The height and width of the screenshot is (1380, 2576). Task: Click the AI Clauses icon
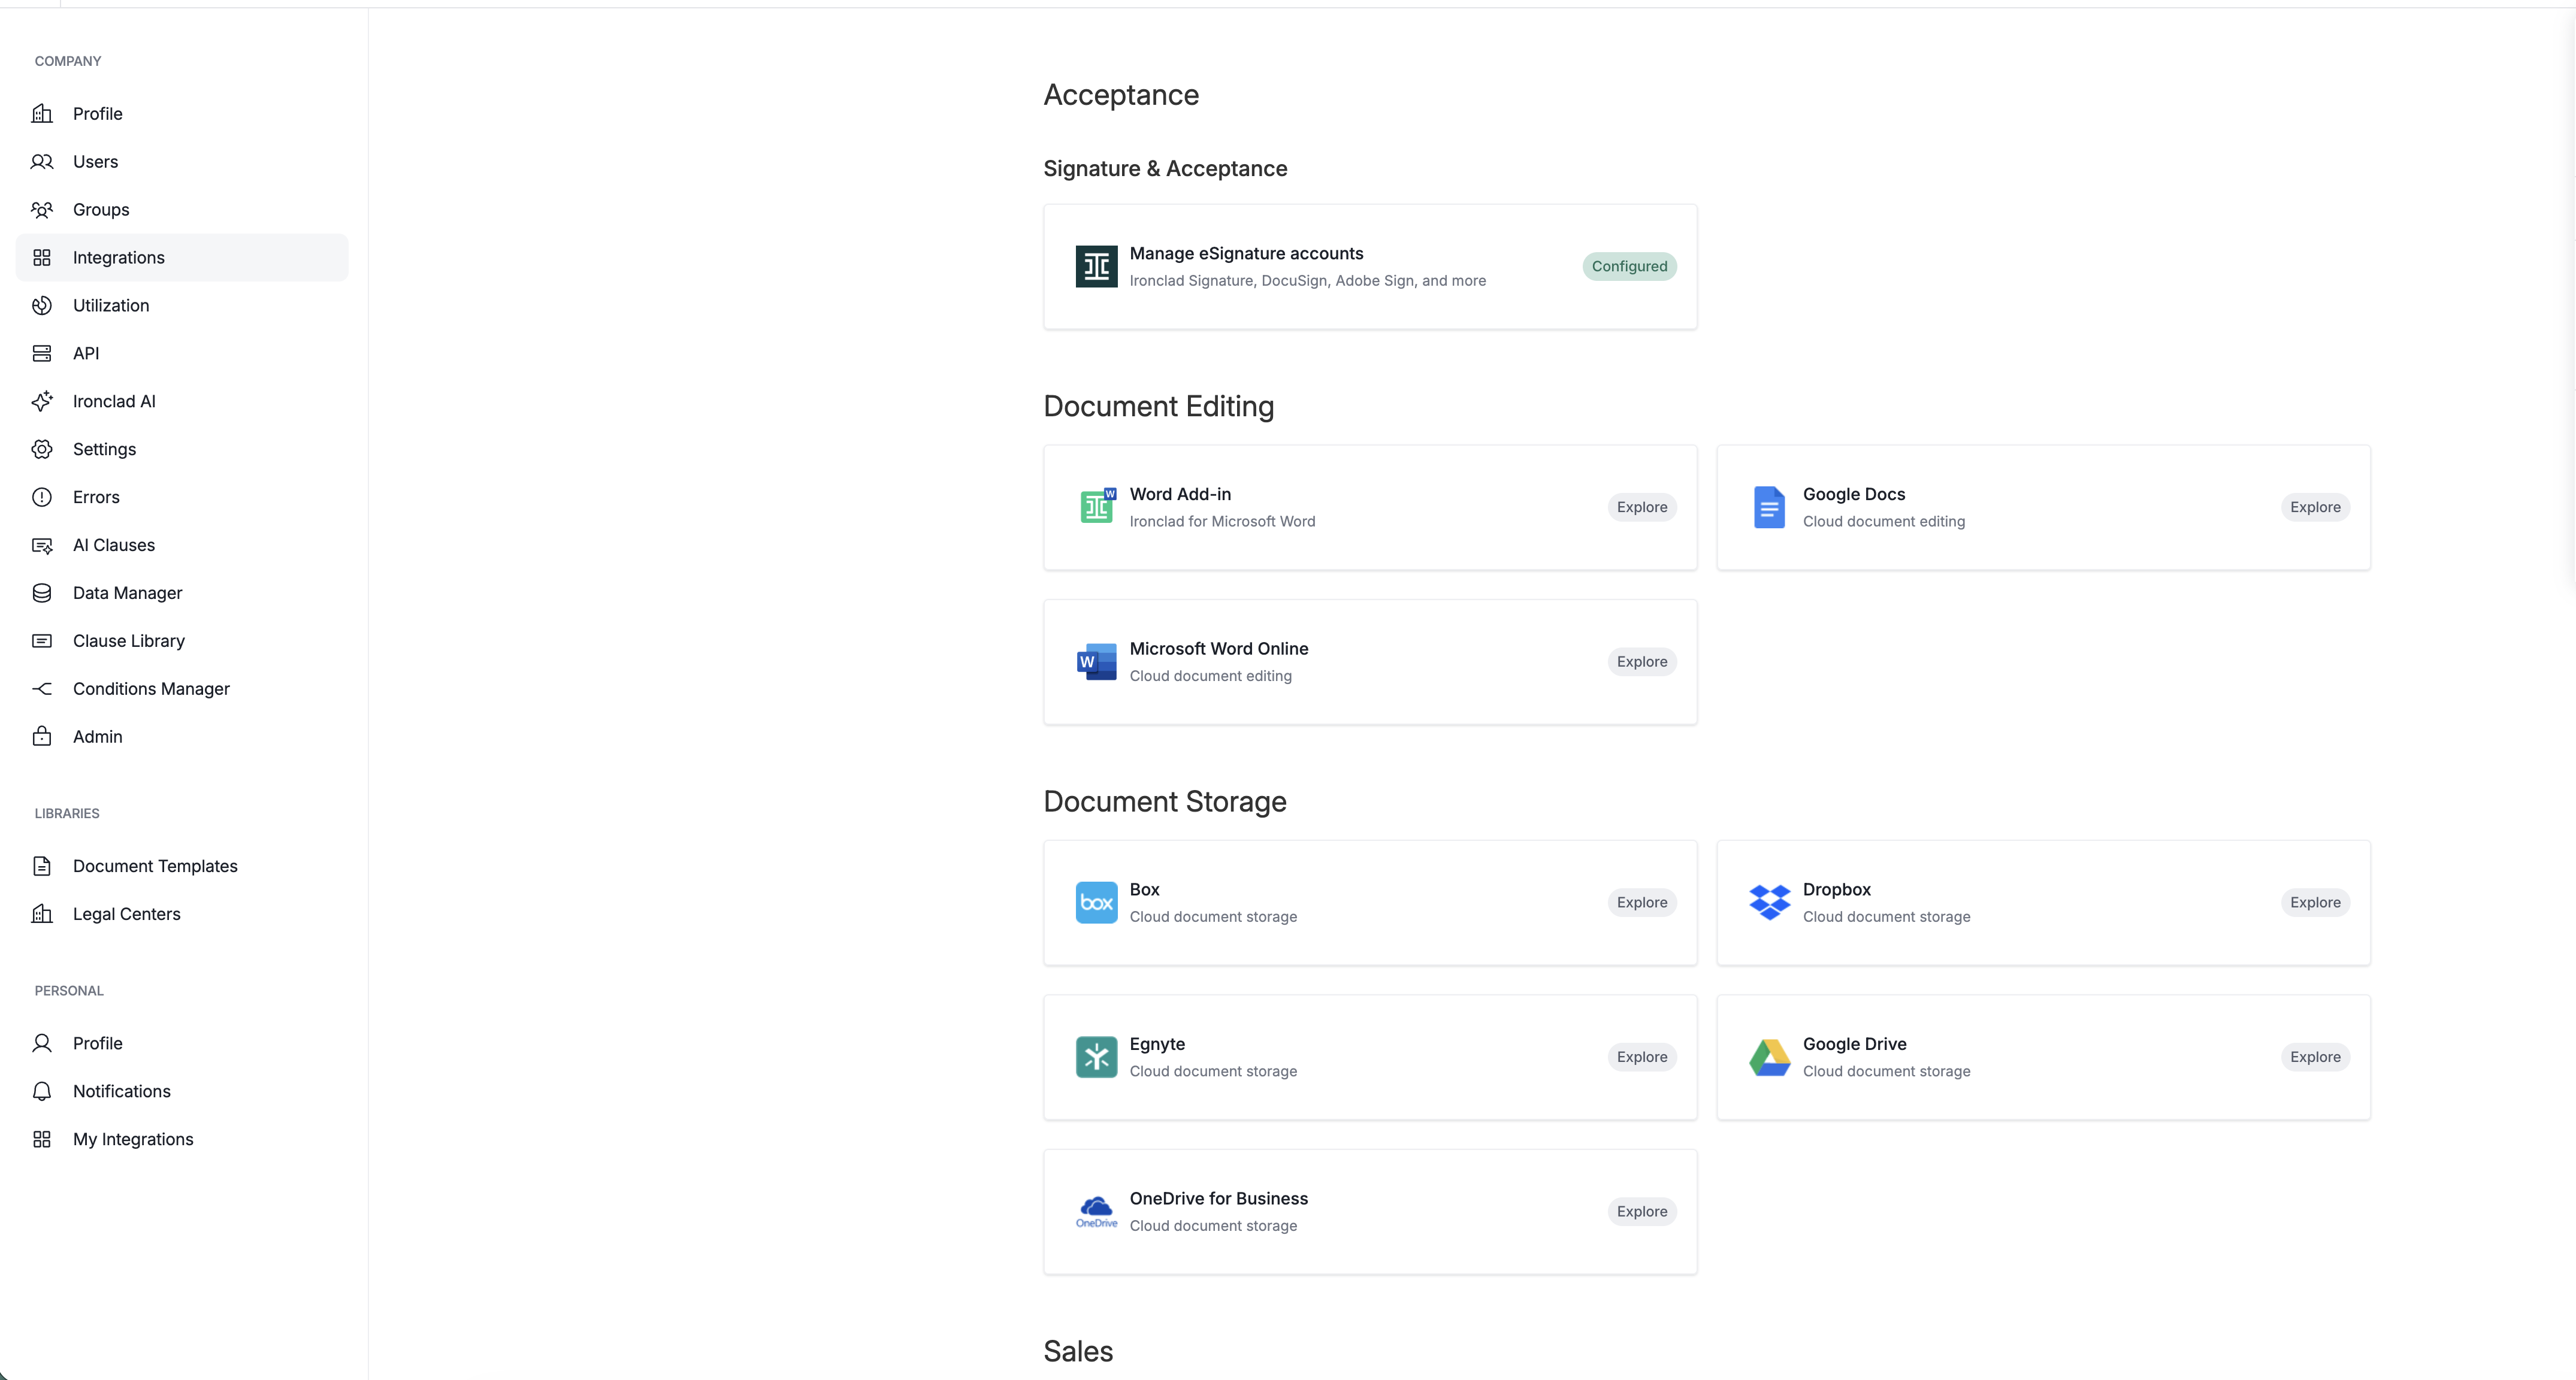42,545
